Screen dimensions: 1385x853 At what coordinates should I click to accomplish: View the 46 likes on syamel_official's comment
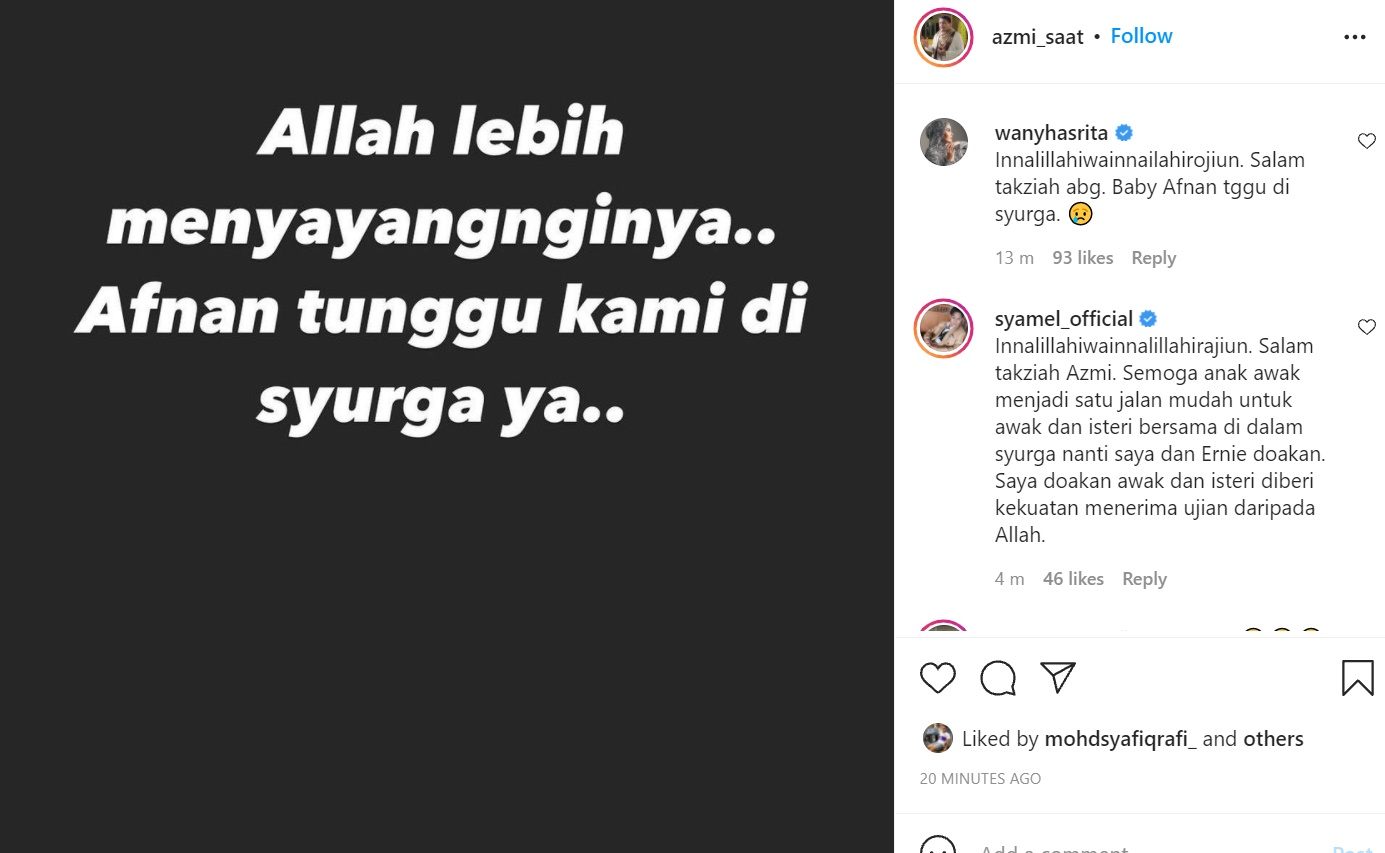pyautogui.click(x=1074, y=579)
